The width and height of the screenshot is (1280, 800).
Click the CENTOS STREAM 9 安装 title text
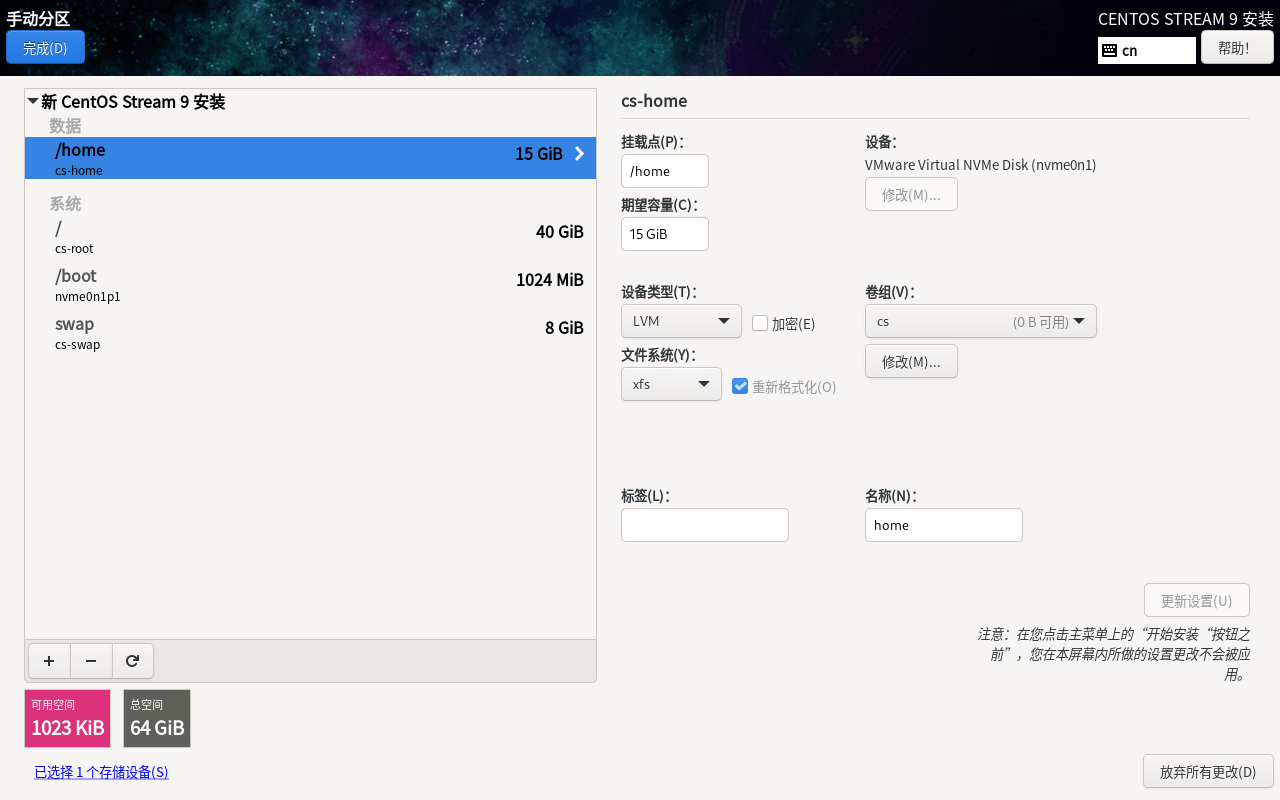(x=1186, y=19)
